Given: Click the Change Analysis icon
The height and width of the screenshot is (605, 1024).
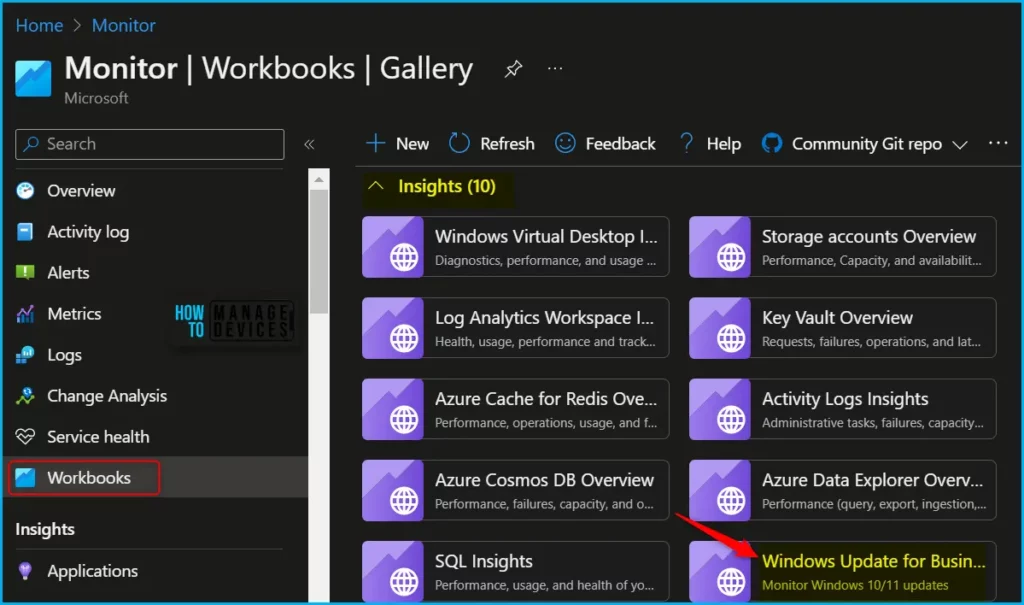Looking at the screenshot, I should click(25, 396).
